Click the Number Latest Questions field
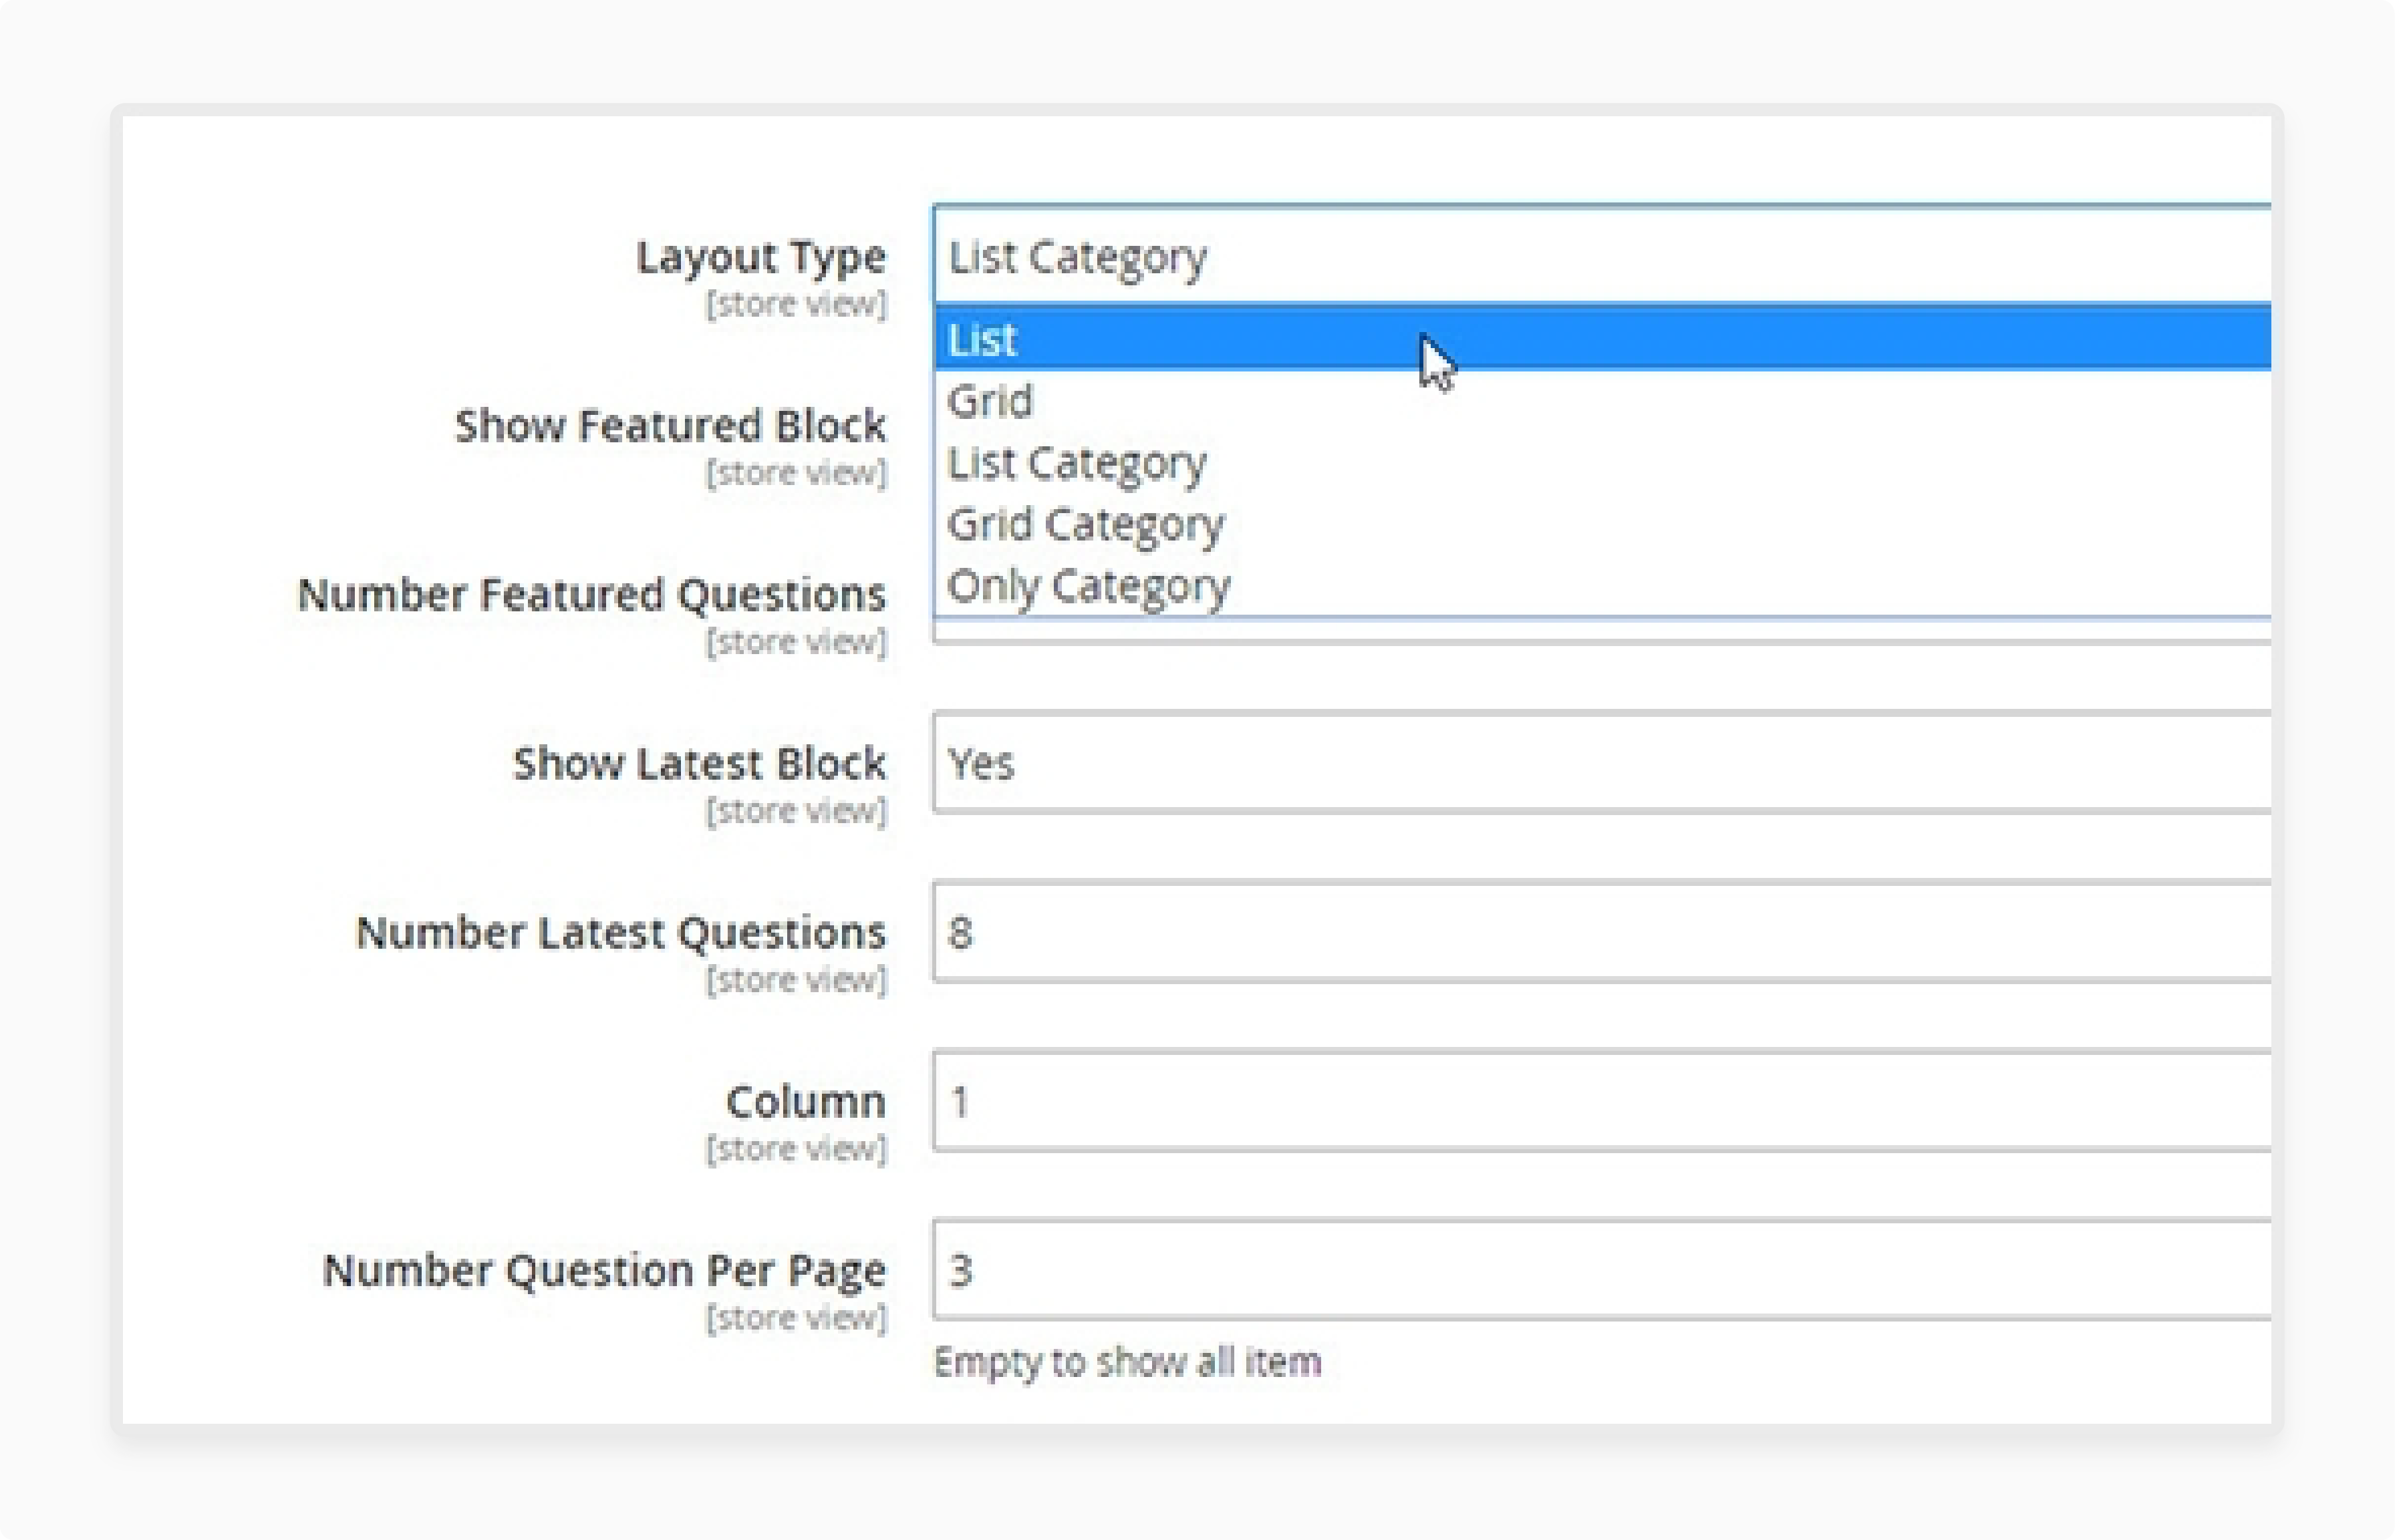 tap(1602, 931)
